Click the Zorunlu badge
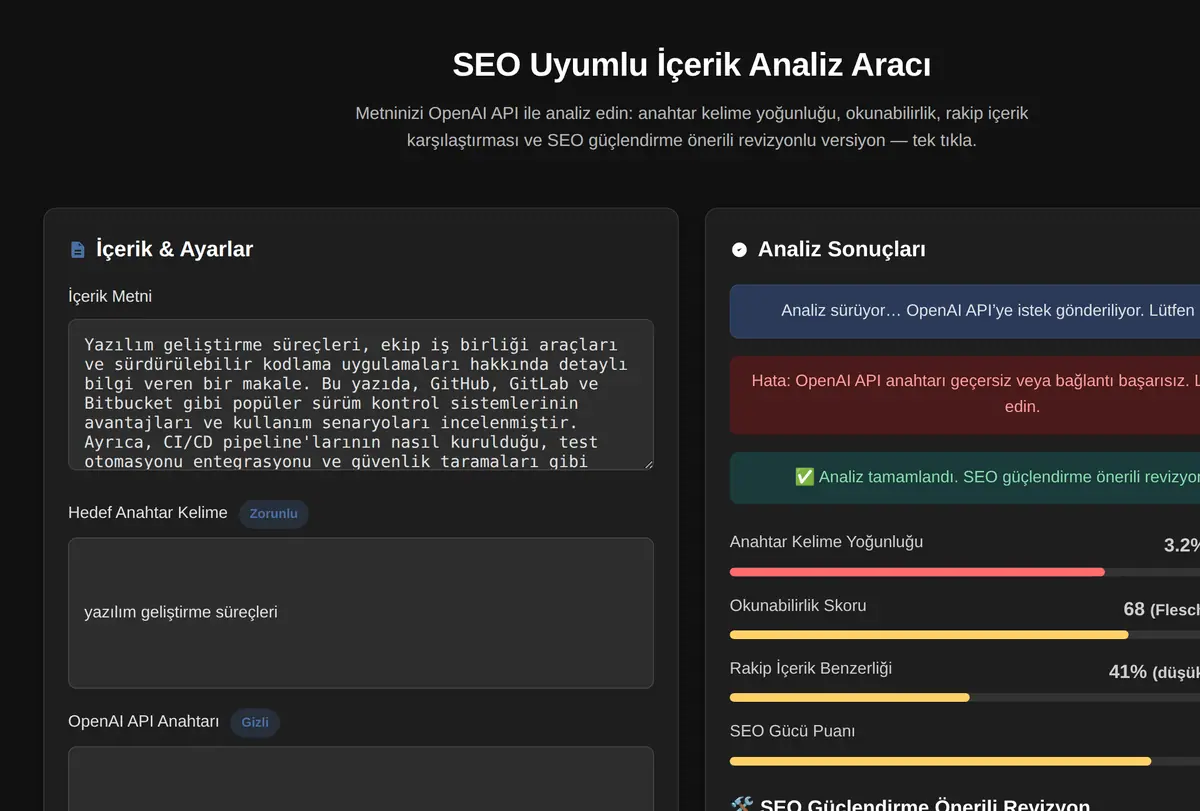Viewport: 1200px width, 811px height. pyautogui.click(x=273, y=513)
